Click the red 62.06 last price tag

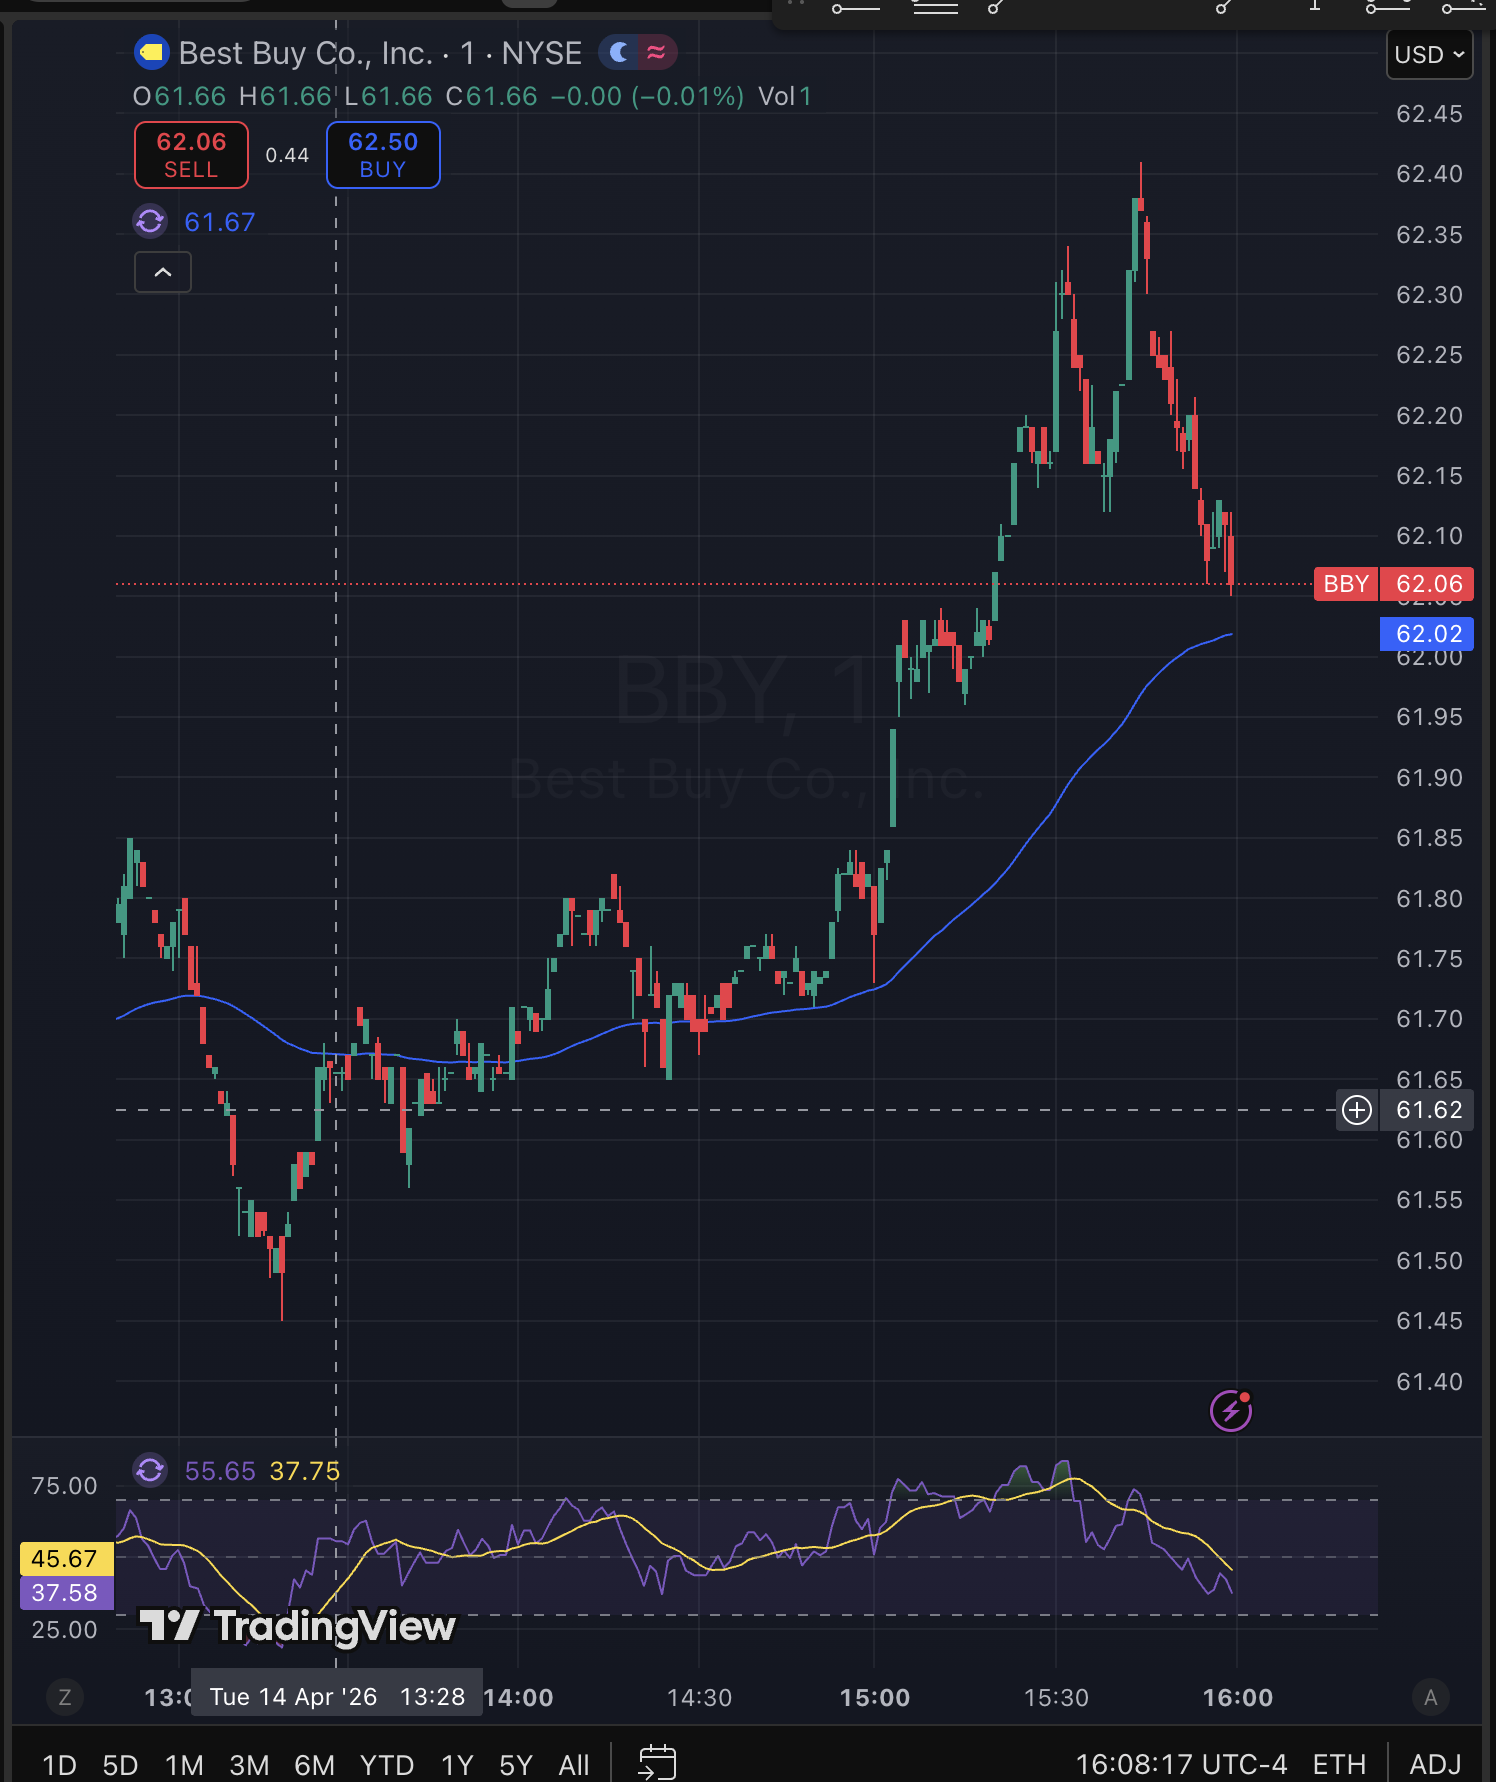[x=1427, y=584]
